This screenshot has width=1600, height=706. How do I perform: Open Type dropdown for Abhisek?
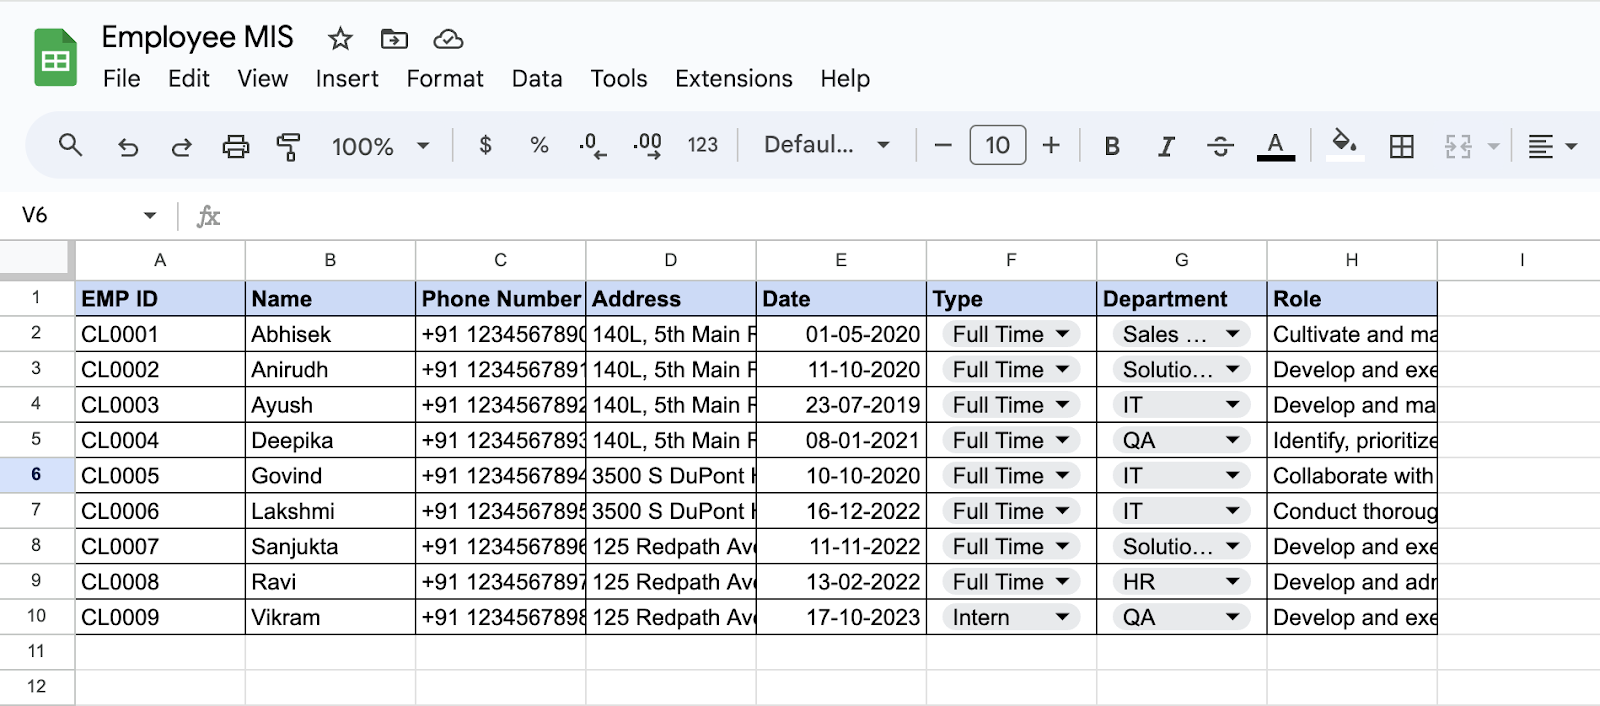(1011, 334)
